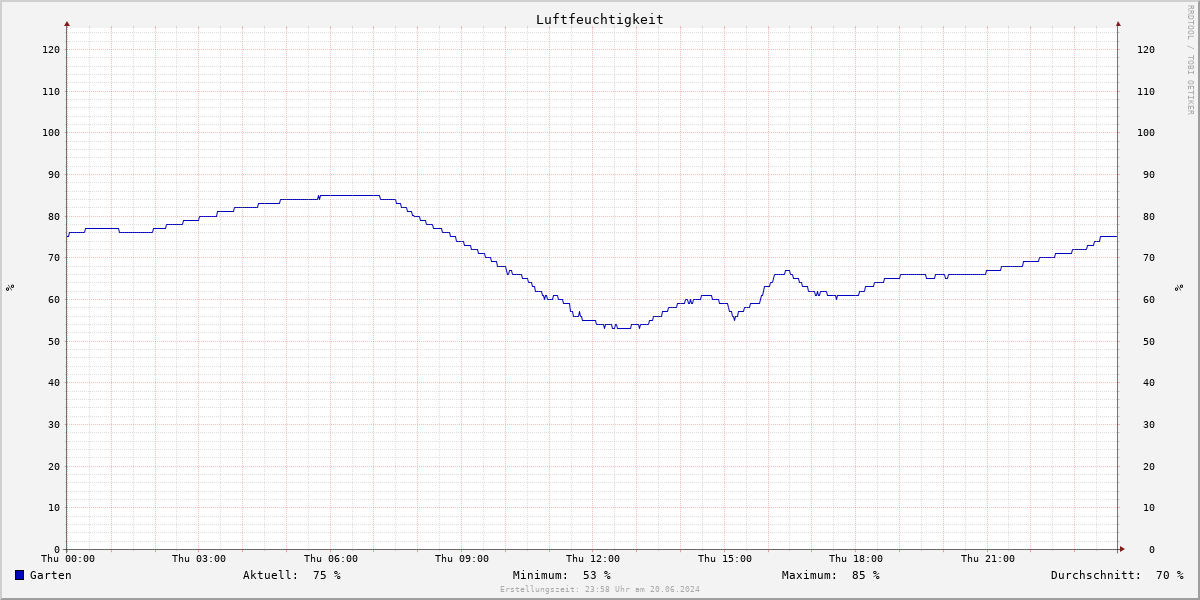Click the Thu 06:00 time axis label

[331, 559]
